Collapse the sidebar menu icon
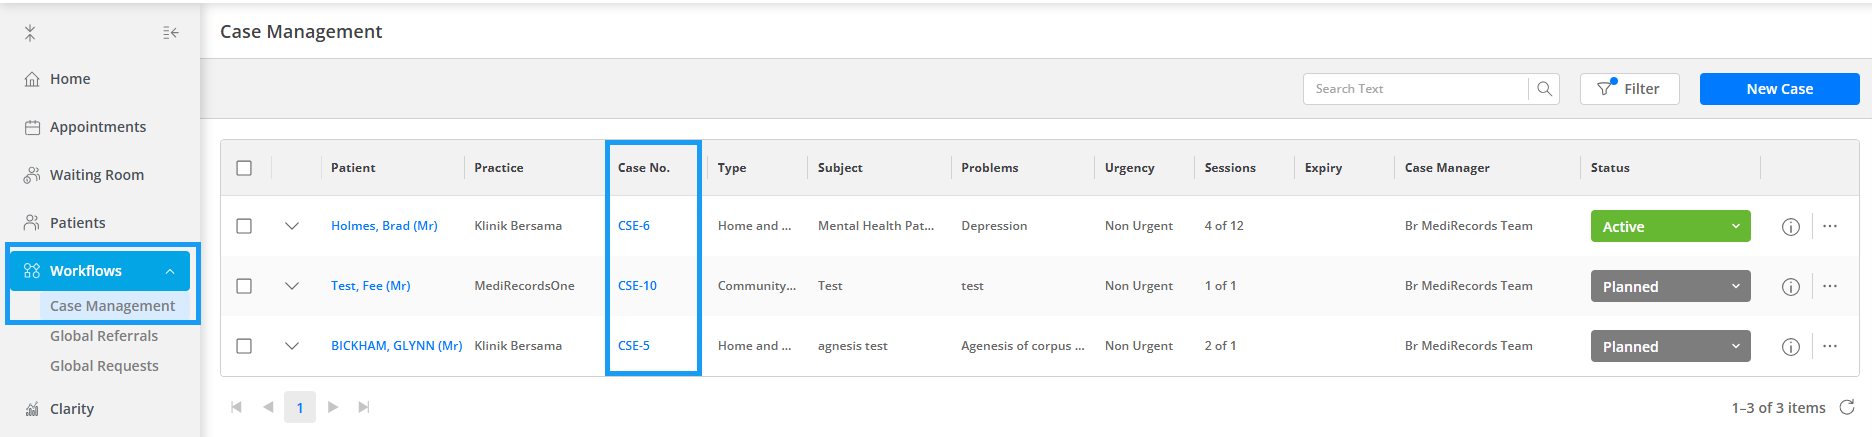Viewport: 1872px width, 437px height. pyautogui.click(x=171, y=33)
